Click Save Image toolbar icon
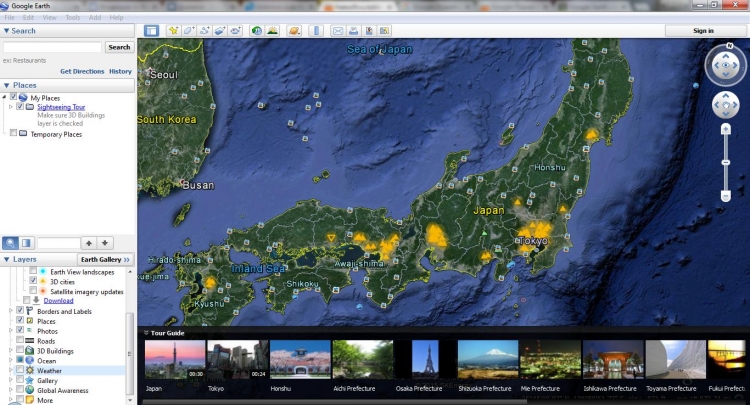The width and height of the screenshot is (750, 405). click(x=369, y=31)
